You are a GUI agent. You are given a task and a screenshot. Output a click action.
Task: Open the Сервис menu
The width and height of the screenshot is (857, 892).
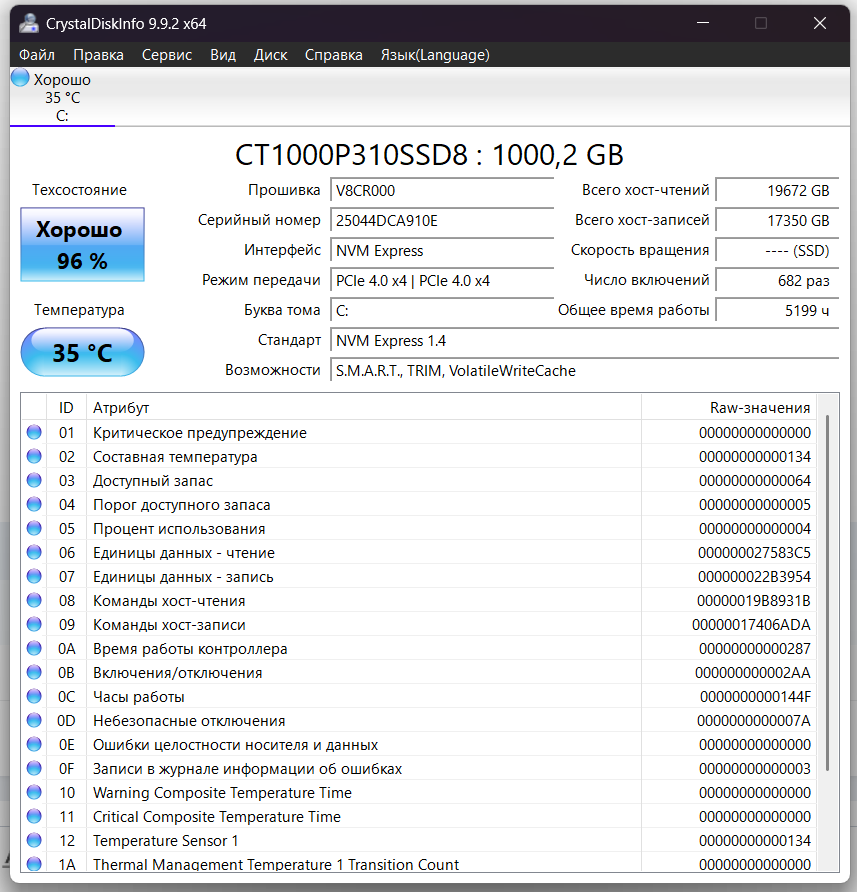167,55
